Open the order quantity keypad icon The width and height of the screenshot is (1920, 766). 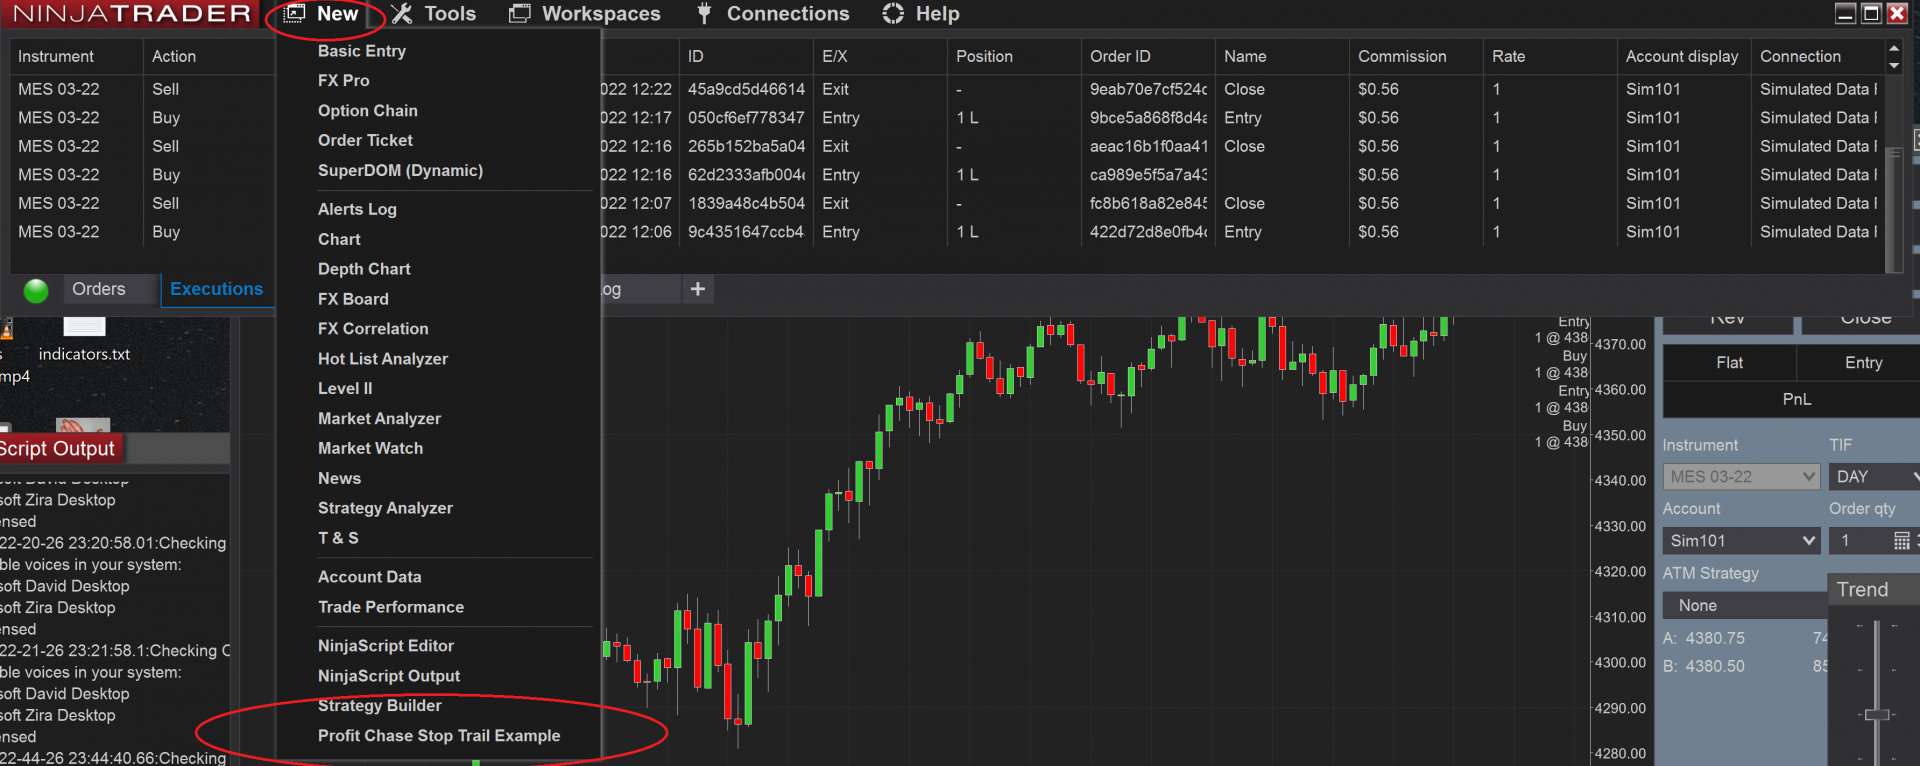(1902, 541)
